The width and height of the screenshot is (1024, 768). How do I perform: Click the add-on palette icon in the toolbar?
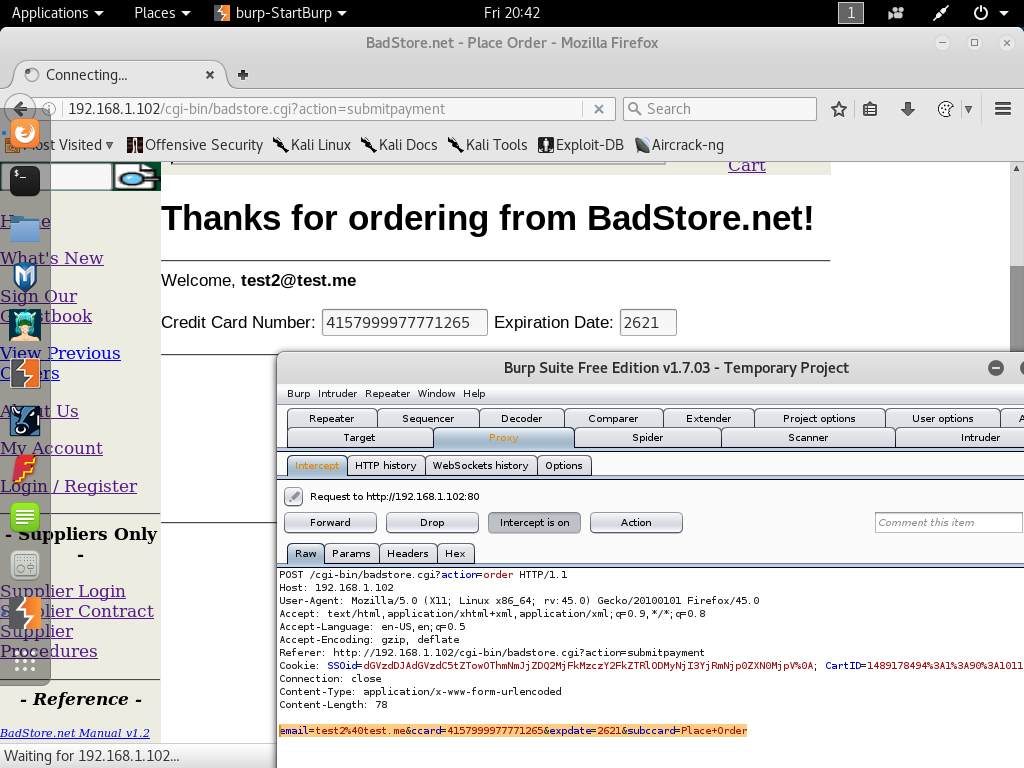(x=946, y=109)
